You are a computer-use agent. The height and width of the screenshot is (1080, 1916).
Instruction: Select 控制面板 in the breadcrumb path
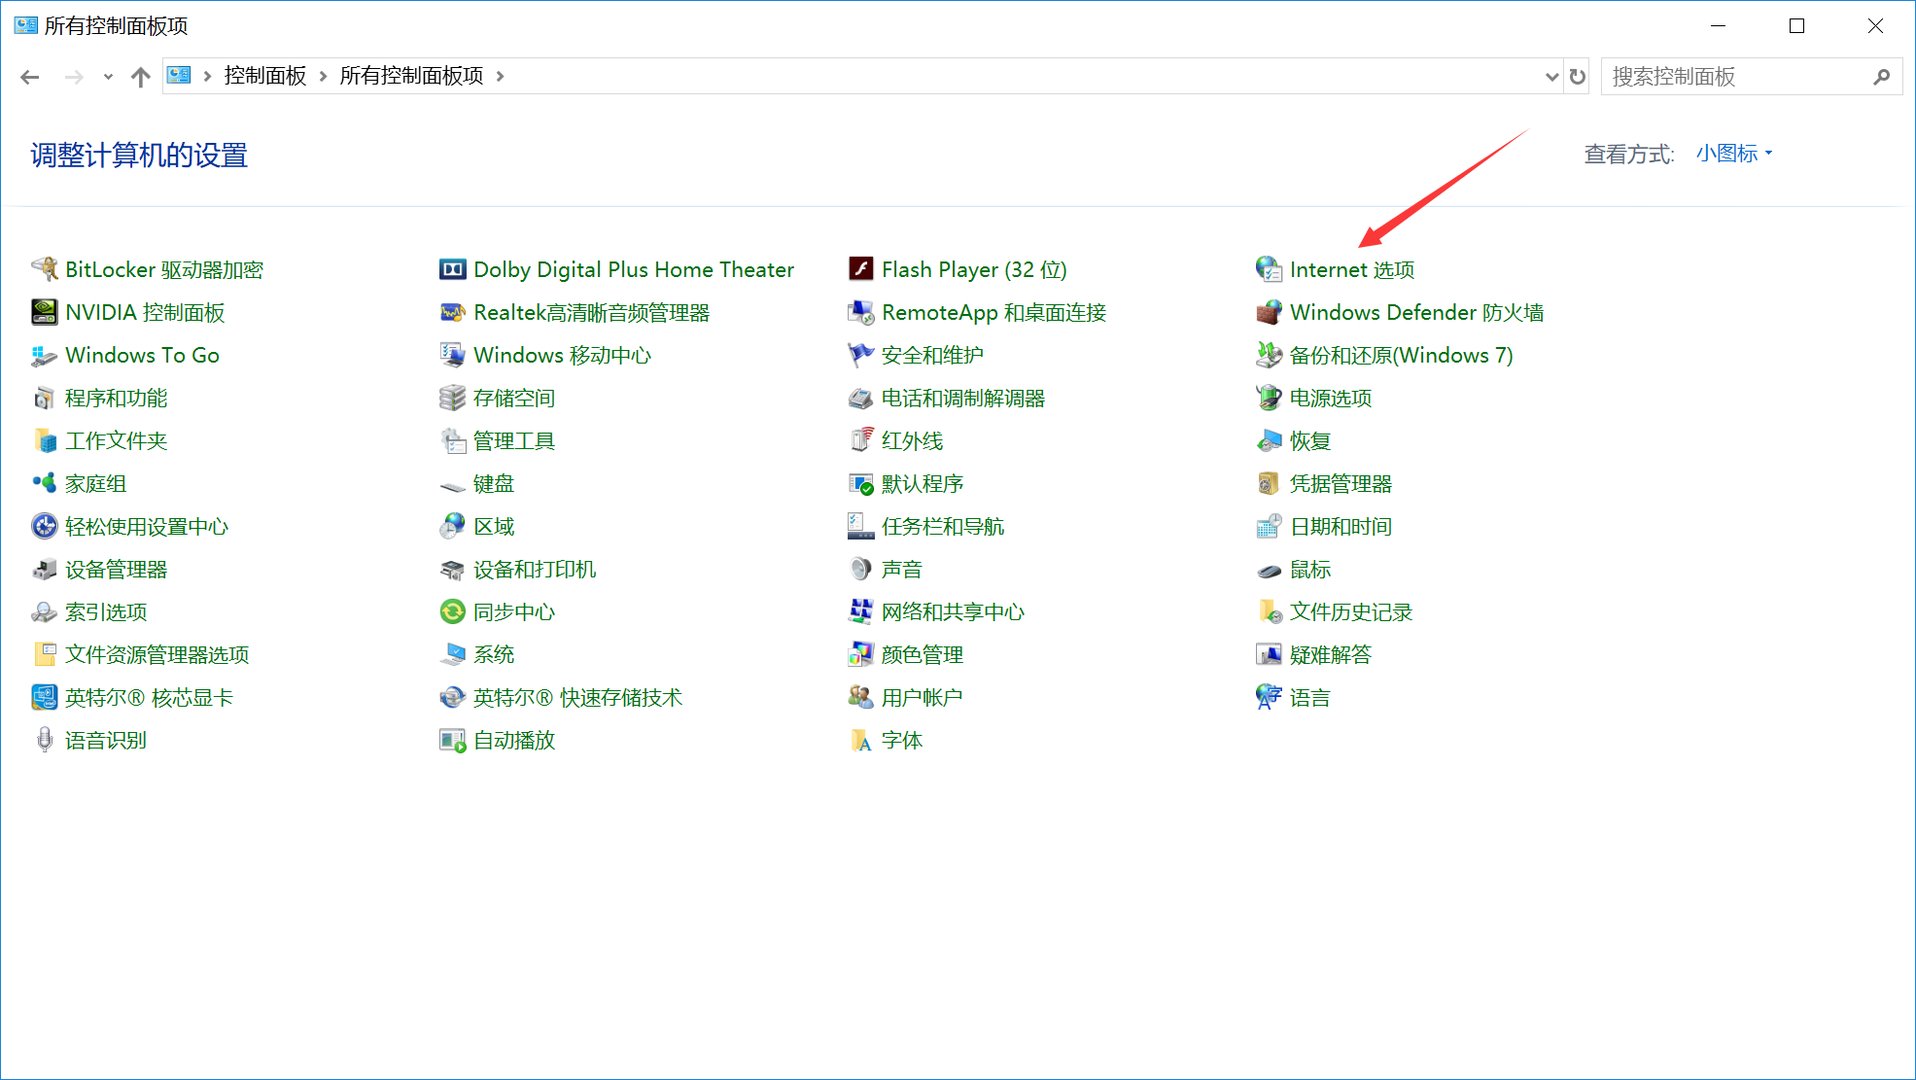click(x=265, y=77)
